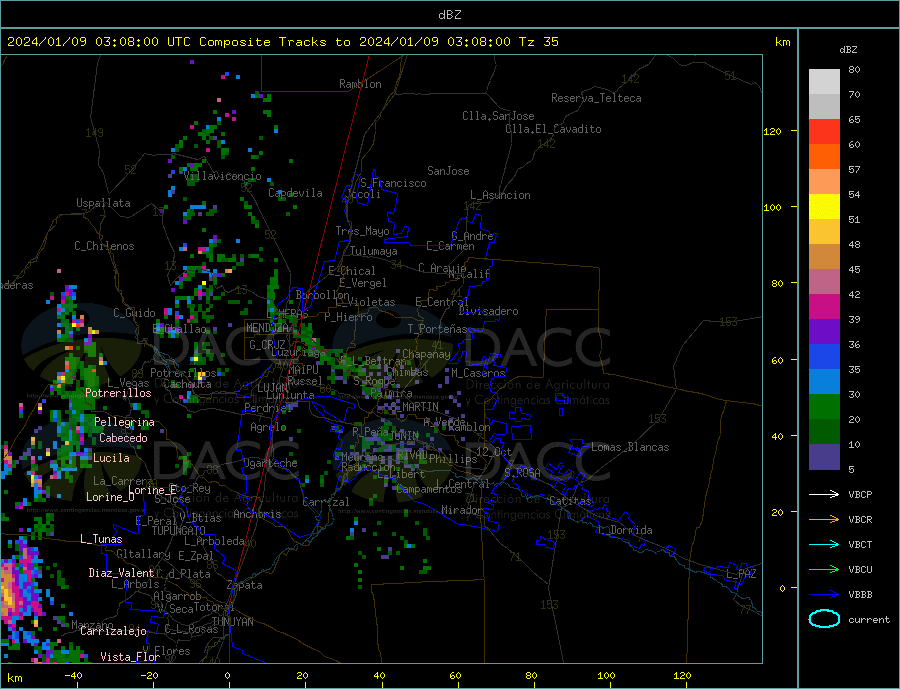Click the 'L_PAZ' label at right edge
Image resolution: width=900 pixels, height=689 pixels.
pyautogui.click(x=742, y=574)
